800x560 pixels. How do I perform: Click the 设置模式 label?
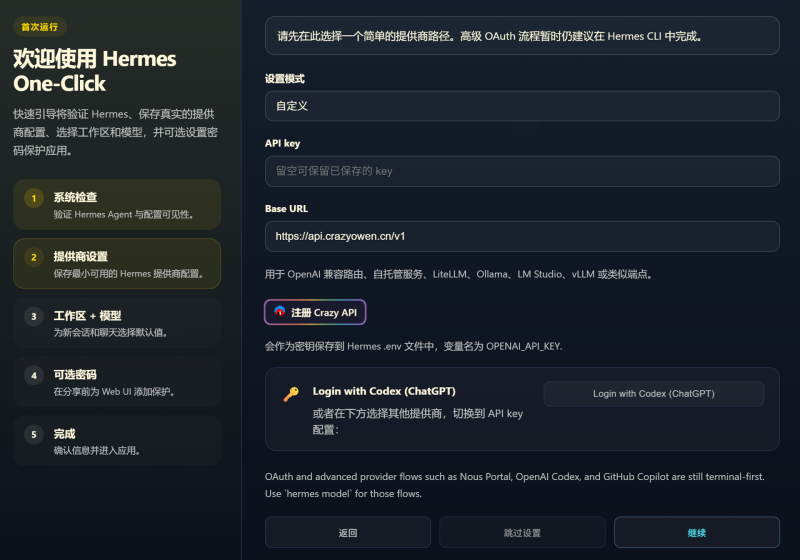[285, 79]
